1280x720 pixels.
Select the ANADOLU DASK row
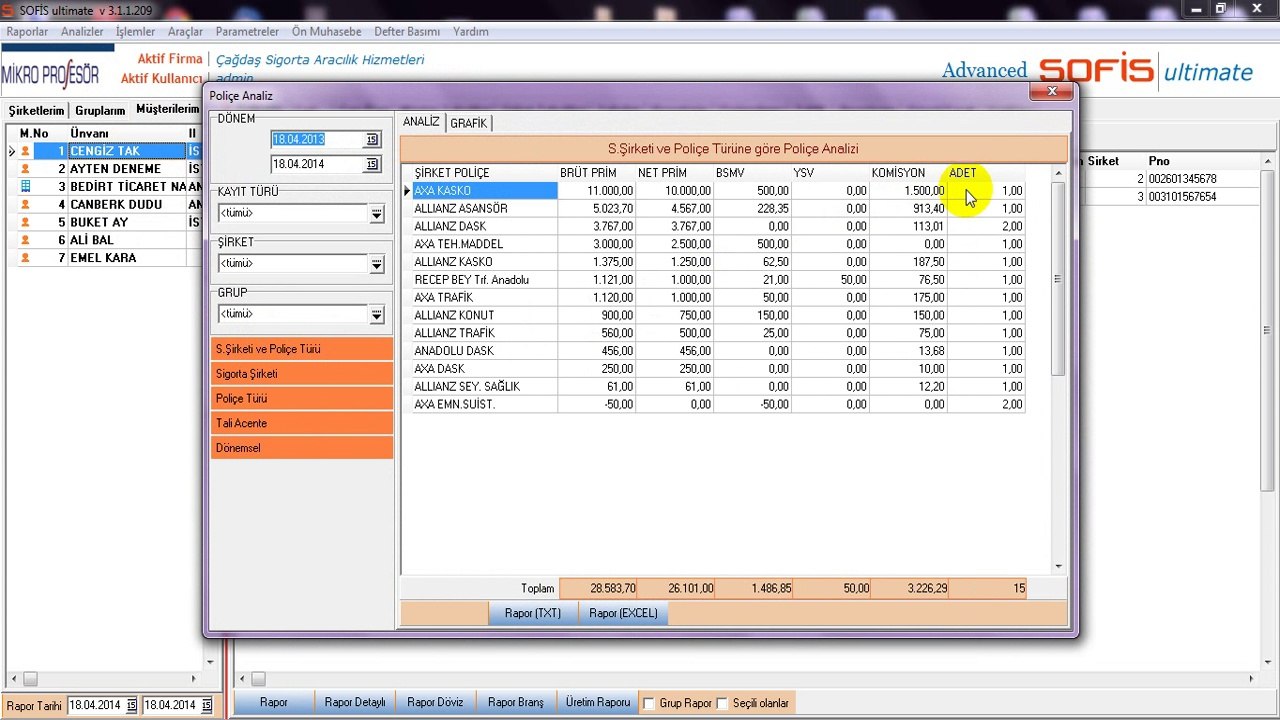718,351
